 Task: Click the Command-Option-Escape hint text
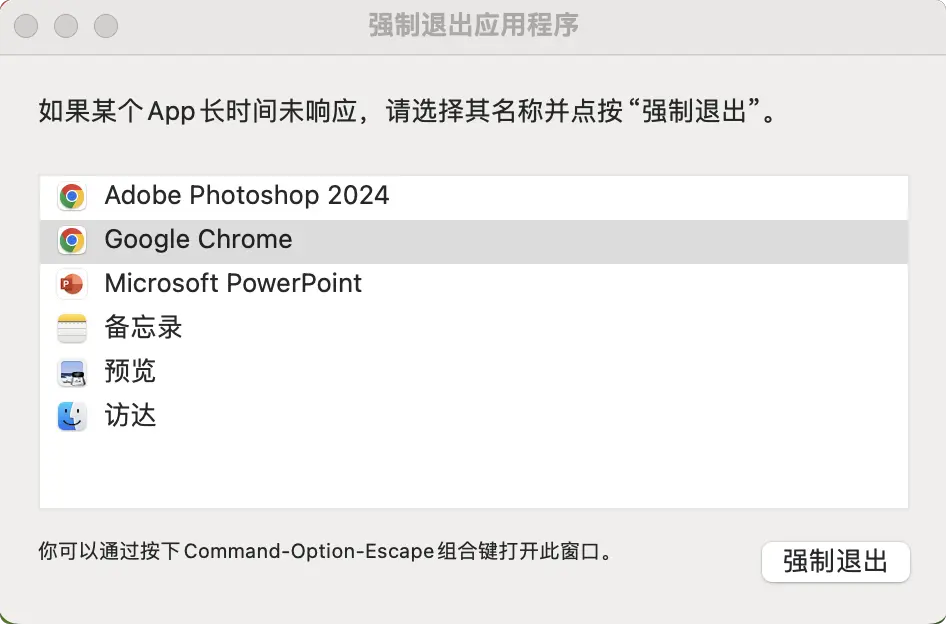coord(324,551)
